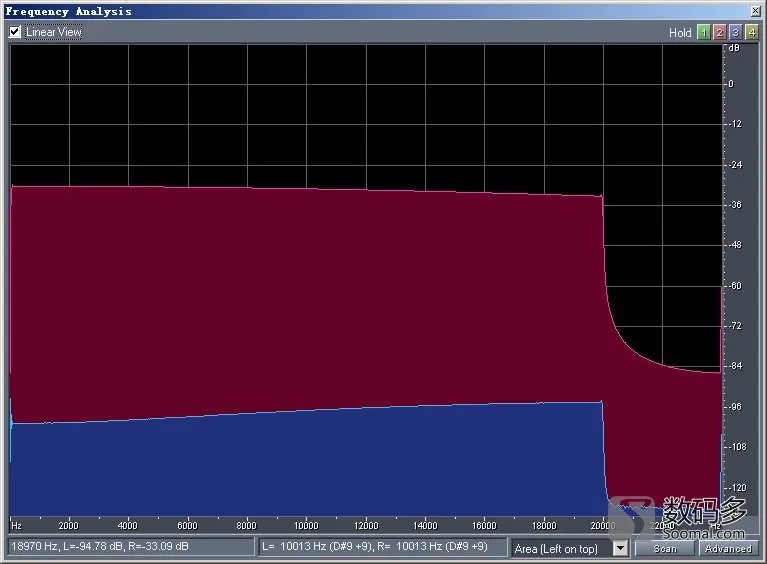
Task: Click the 18970 Hz cursor readout field
Action: [x=131, y=546]
